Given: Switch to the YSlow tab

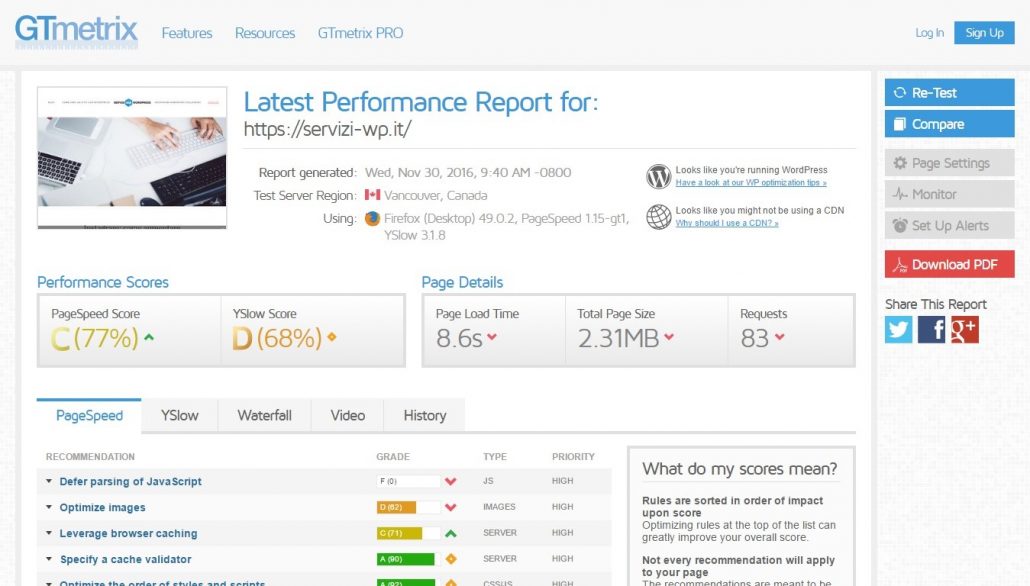Looking at the screenshot, I should (179, 415).
